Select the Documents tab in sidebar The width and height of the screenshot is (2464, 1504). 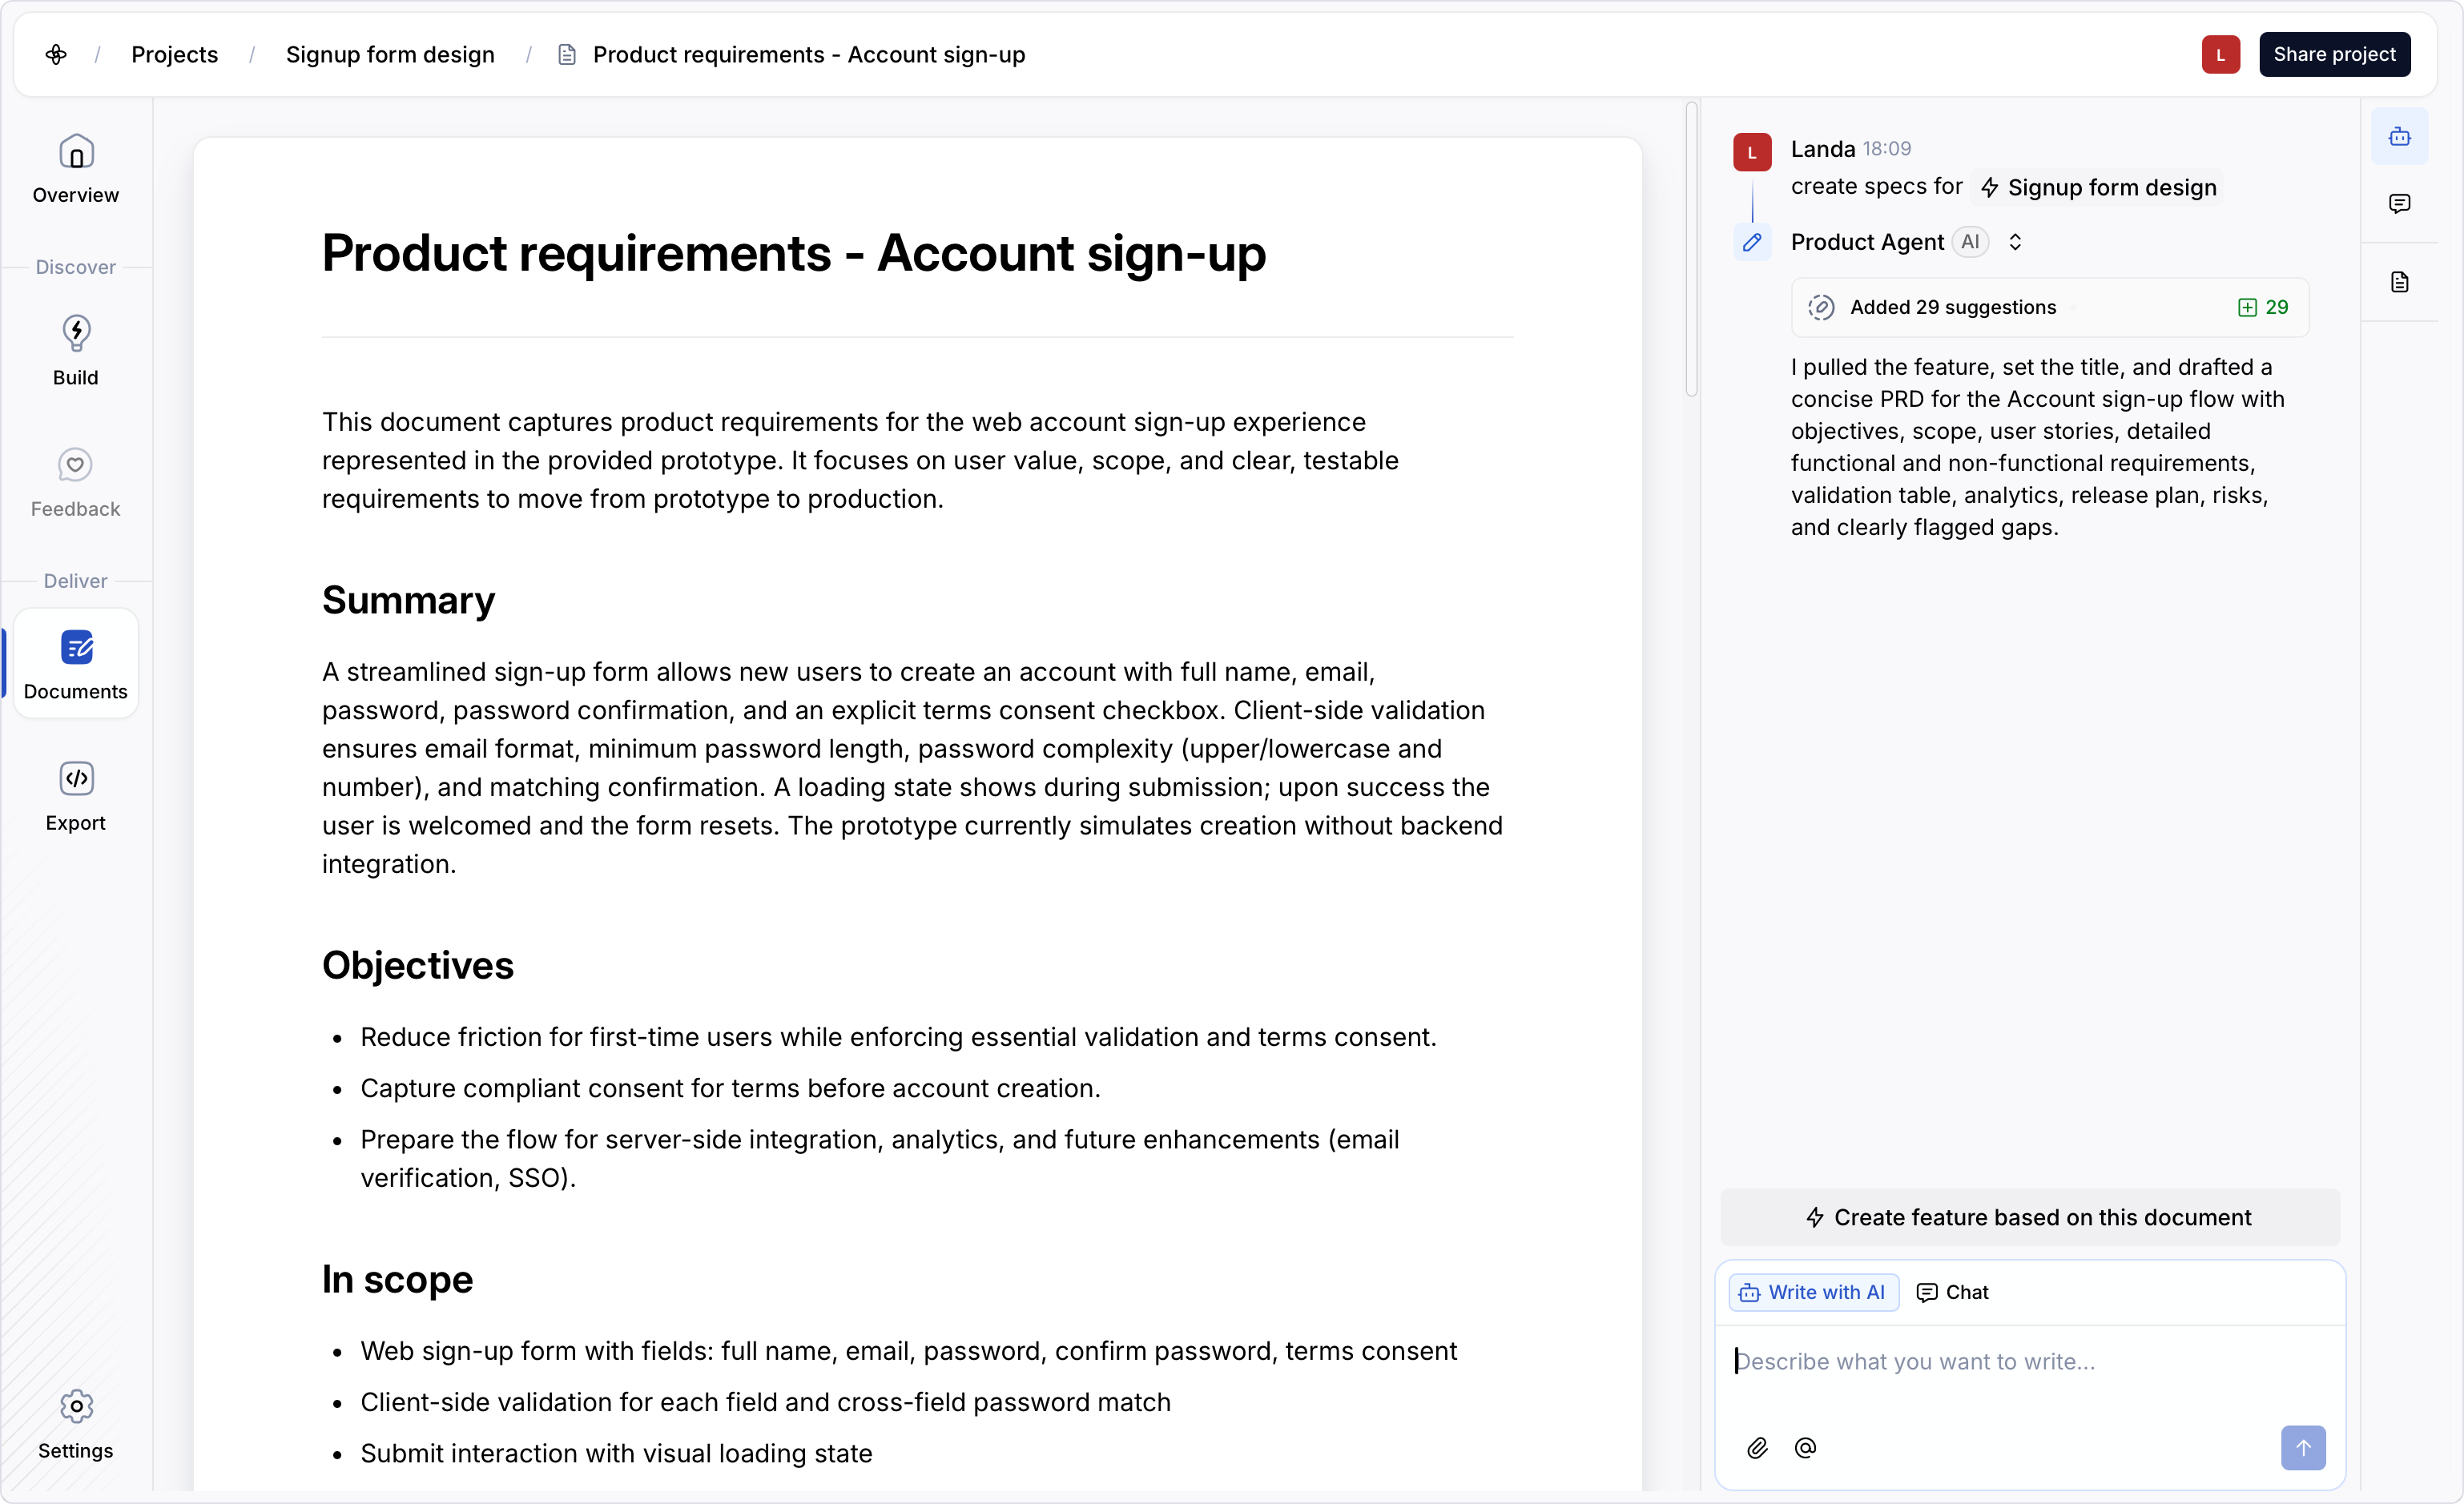[75, 664]
